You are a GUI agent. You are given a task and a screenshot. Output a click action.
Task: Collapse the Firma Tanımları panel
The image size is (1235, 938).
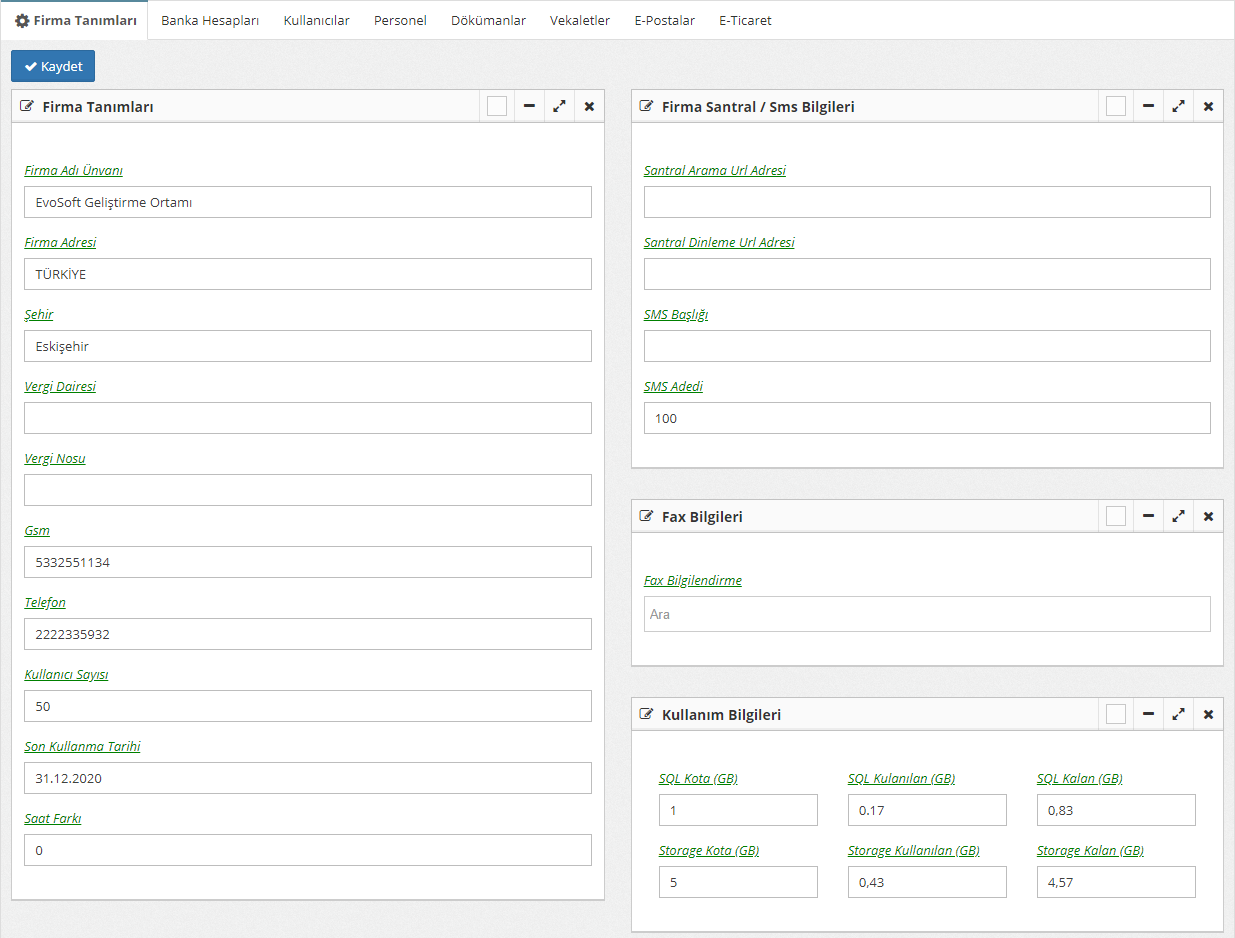click(x=529, y=106)
